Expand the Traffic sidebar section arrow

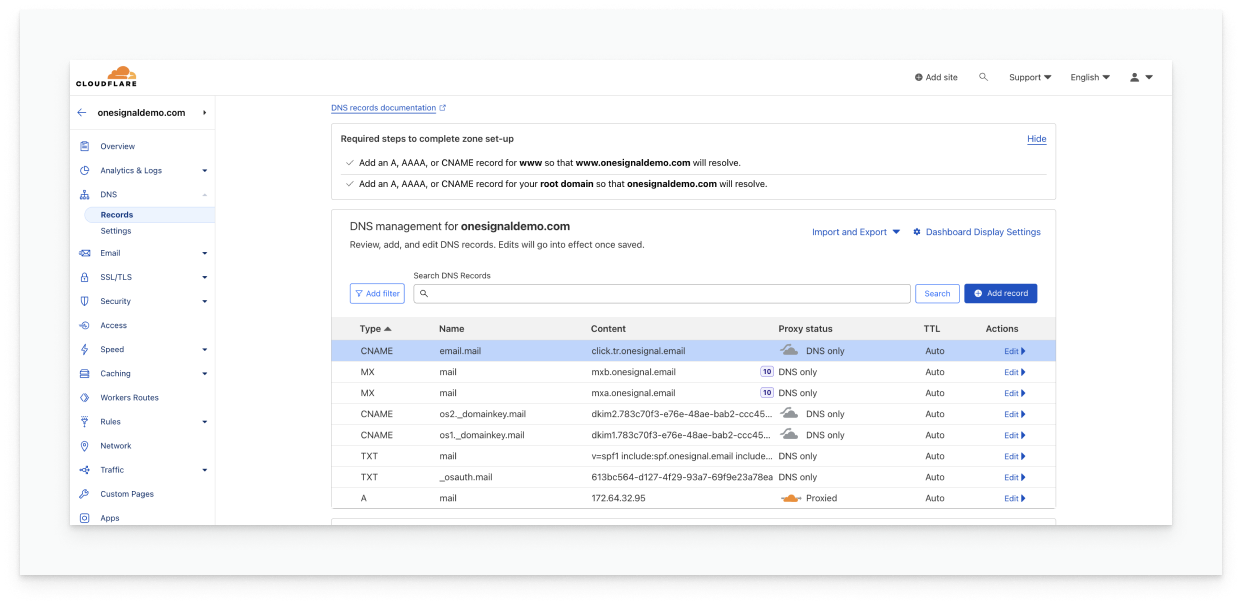[204, 470]
